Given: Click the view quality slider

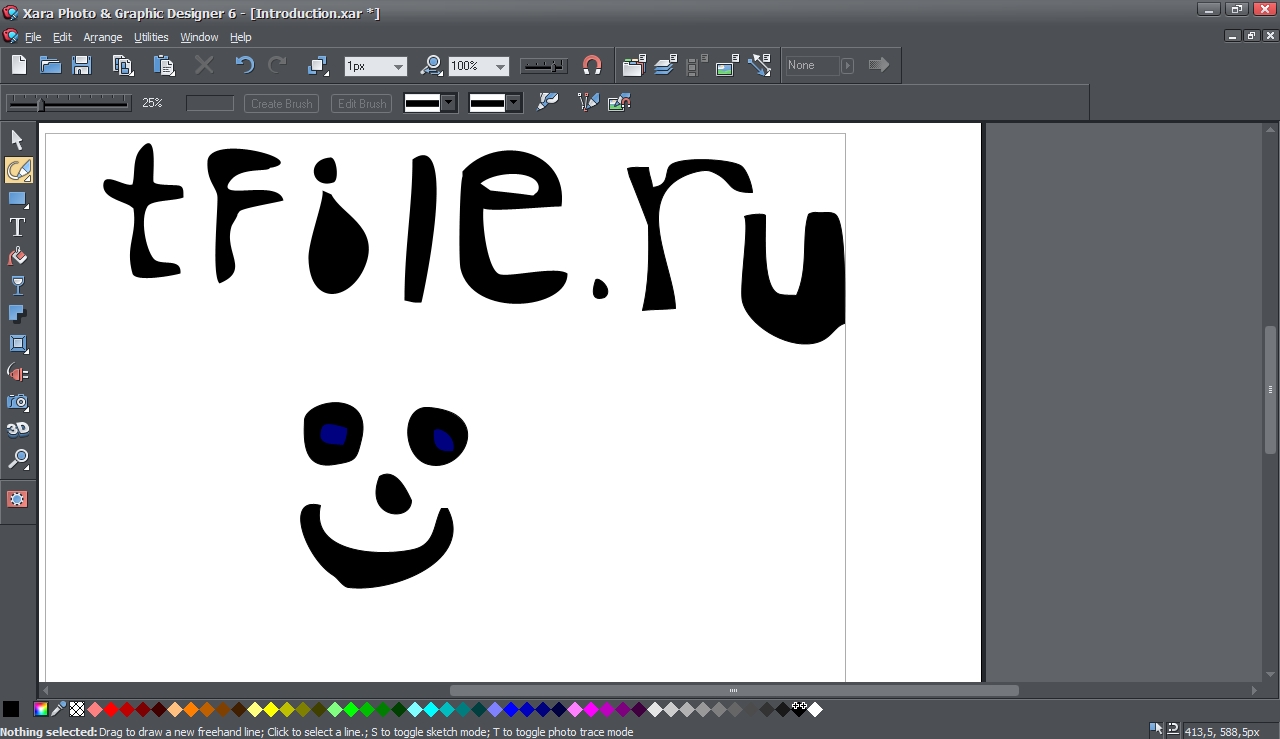Looking at the screenshot, I should pos(545,66).
